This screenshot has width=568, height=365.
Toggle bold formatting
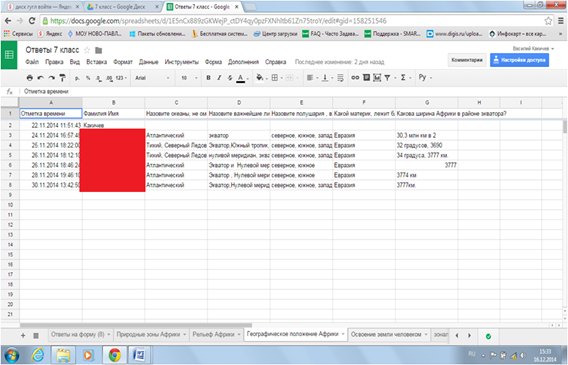pos(208,77)
